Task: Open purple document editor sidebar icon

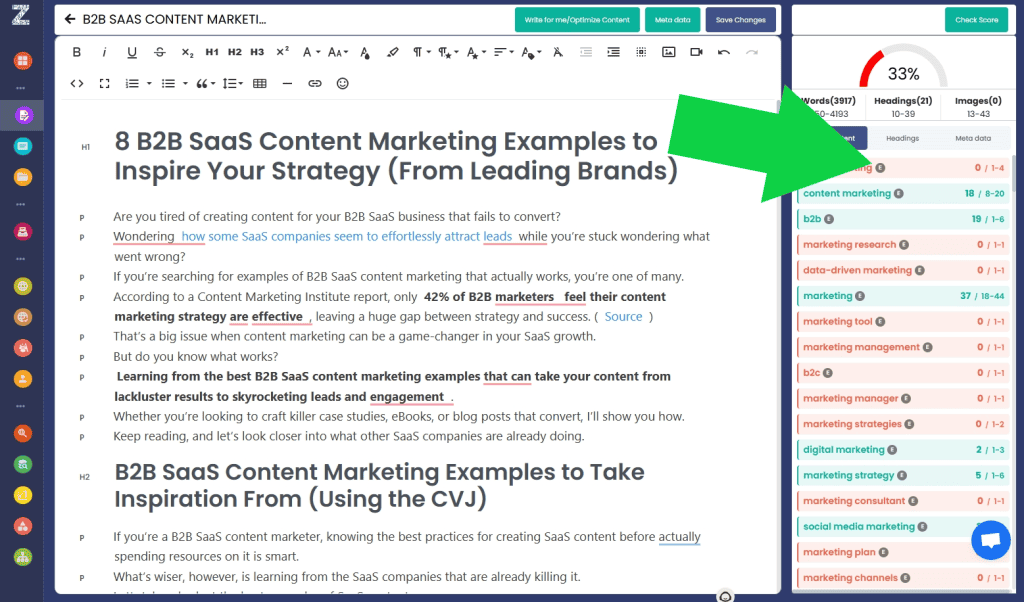Action: tap(24, 116)
